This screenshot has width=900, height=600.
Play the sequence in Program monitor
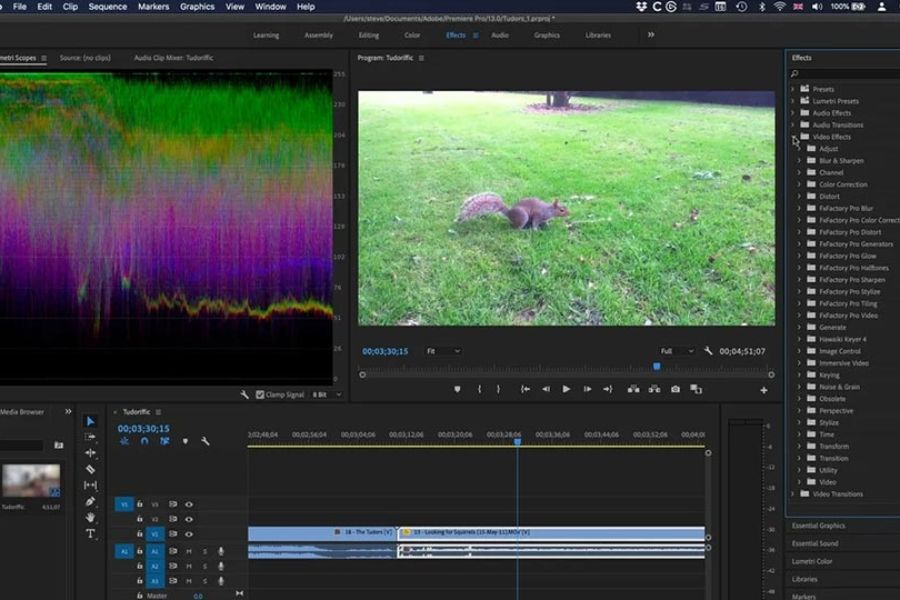566,389
